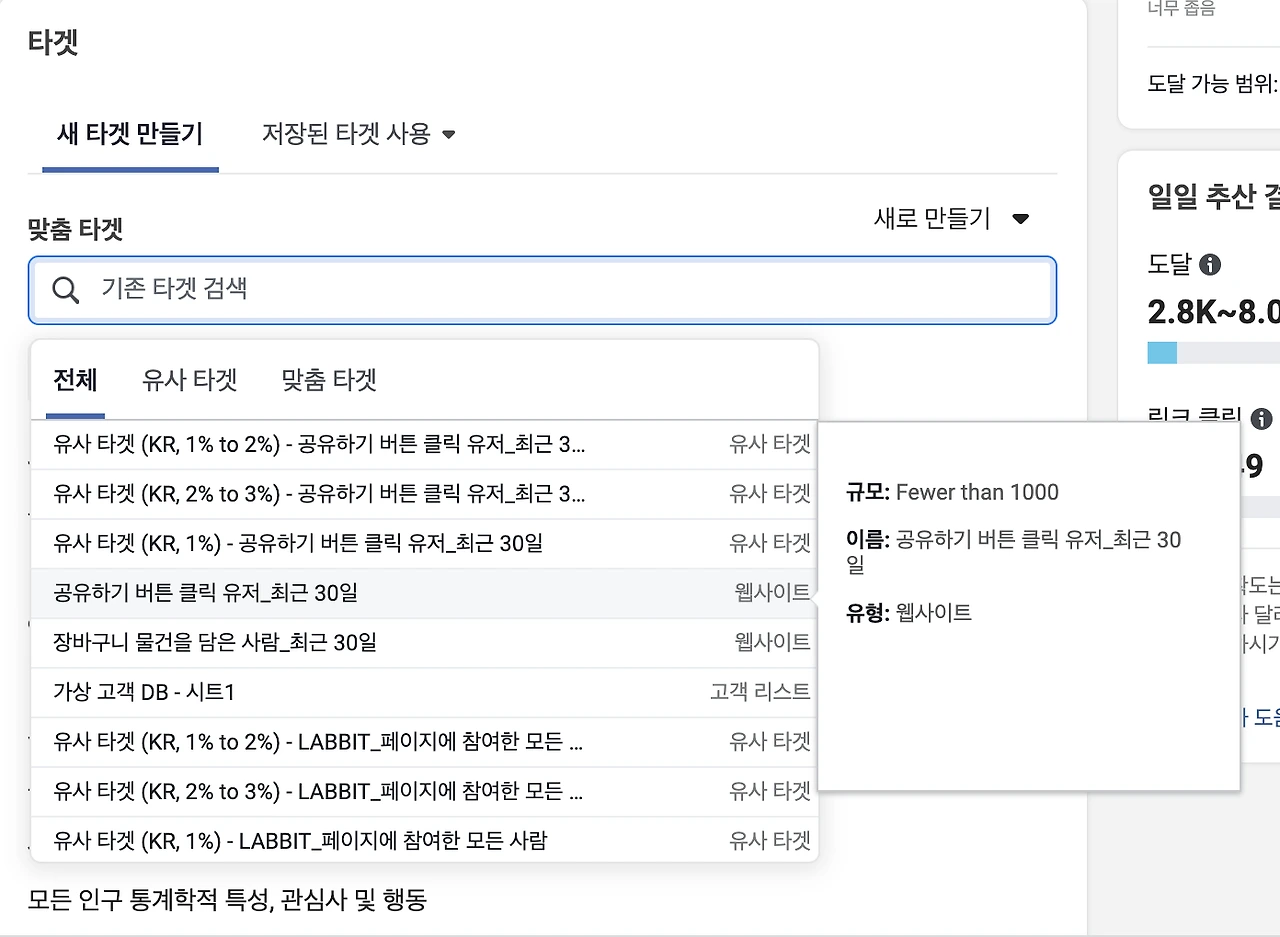Click the info icon next to 도달

(x=1210, y=265)
